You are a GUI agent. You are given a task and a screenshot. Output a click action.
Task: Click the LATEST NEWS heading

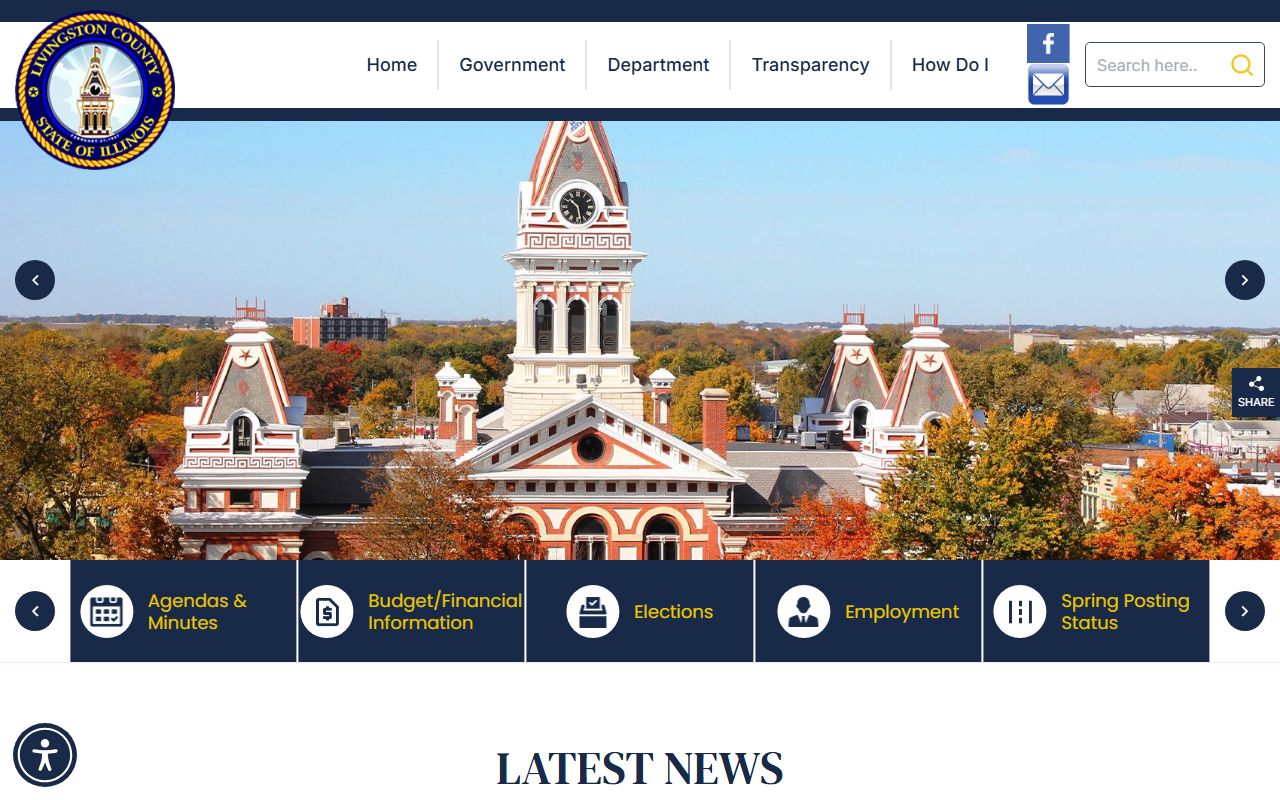640,768
